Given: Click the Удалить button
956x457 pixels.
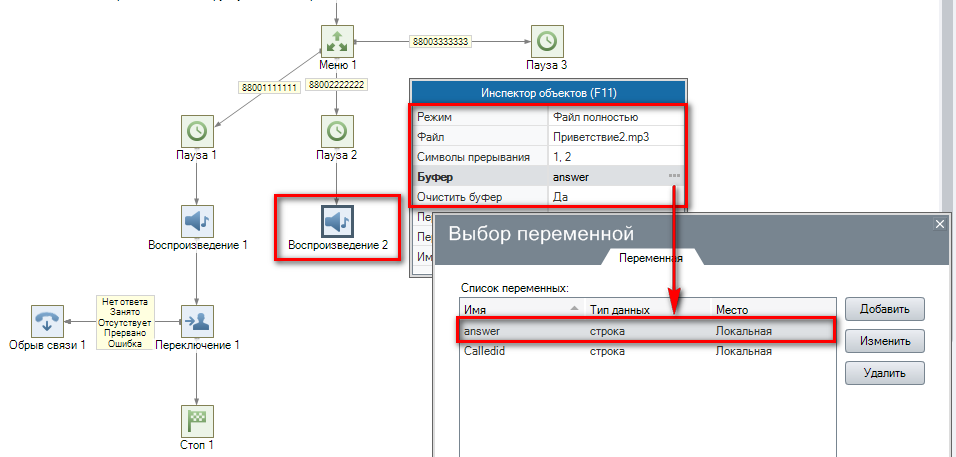Looking at the screenshot, I should (x=884, y=374).
